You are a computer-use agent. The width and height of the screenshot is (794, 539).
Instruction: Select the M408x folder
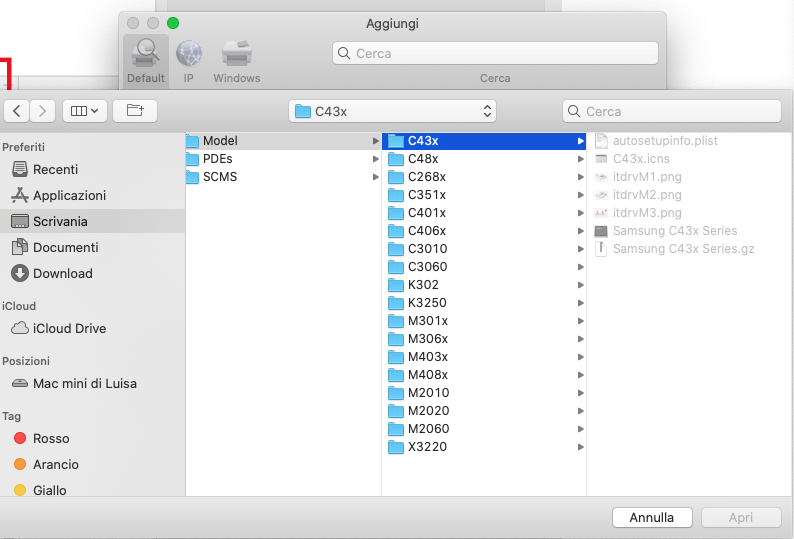(x=484, y=375)
